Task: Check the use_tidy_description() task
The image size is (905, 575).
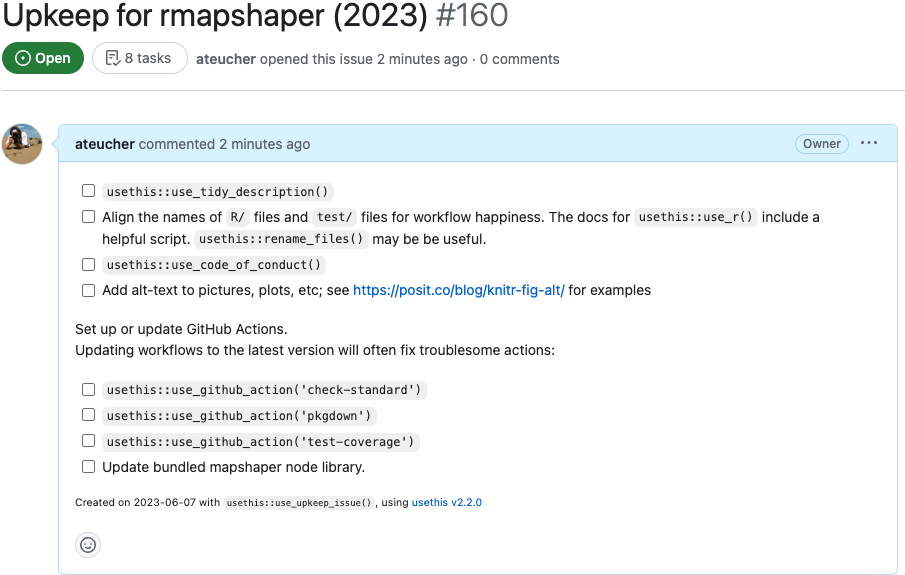Action: (x=88, y=191)
